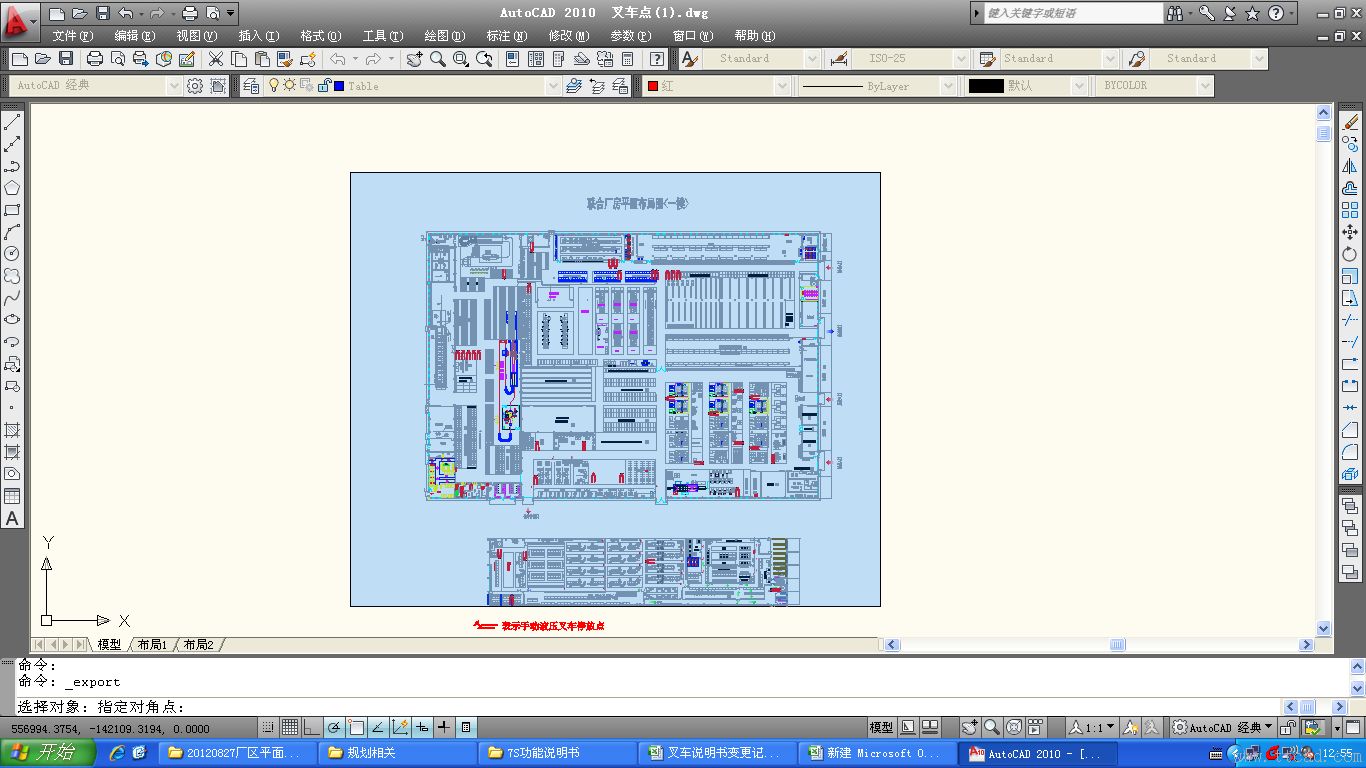Select the Rotate modify tool

1350,254
